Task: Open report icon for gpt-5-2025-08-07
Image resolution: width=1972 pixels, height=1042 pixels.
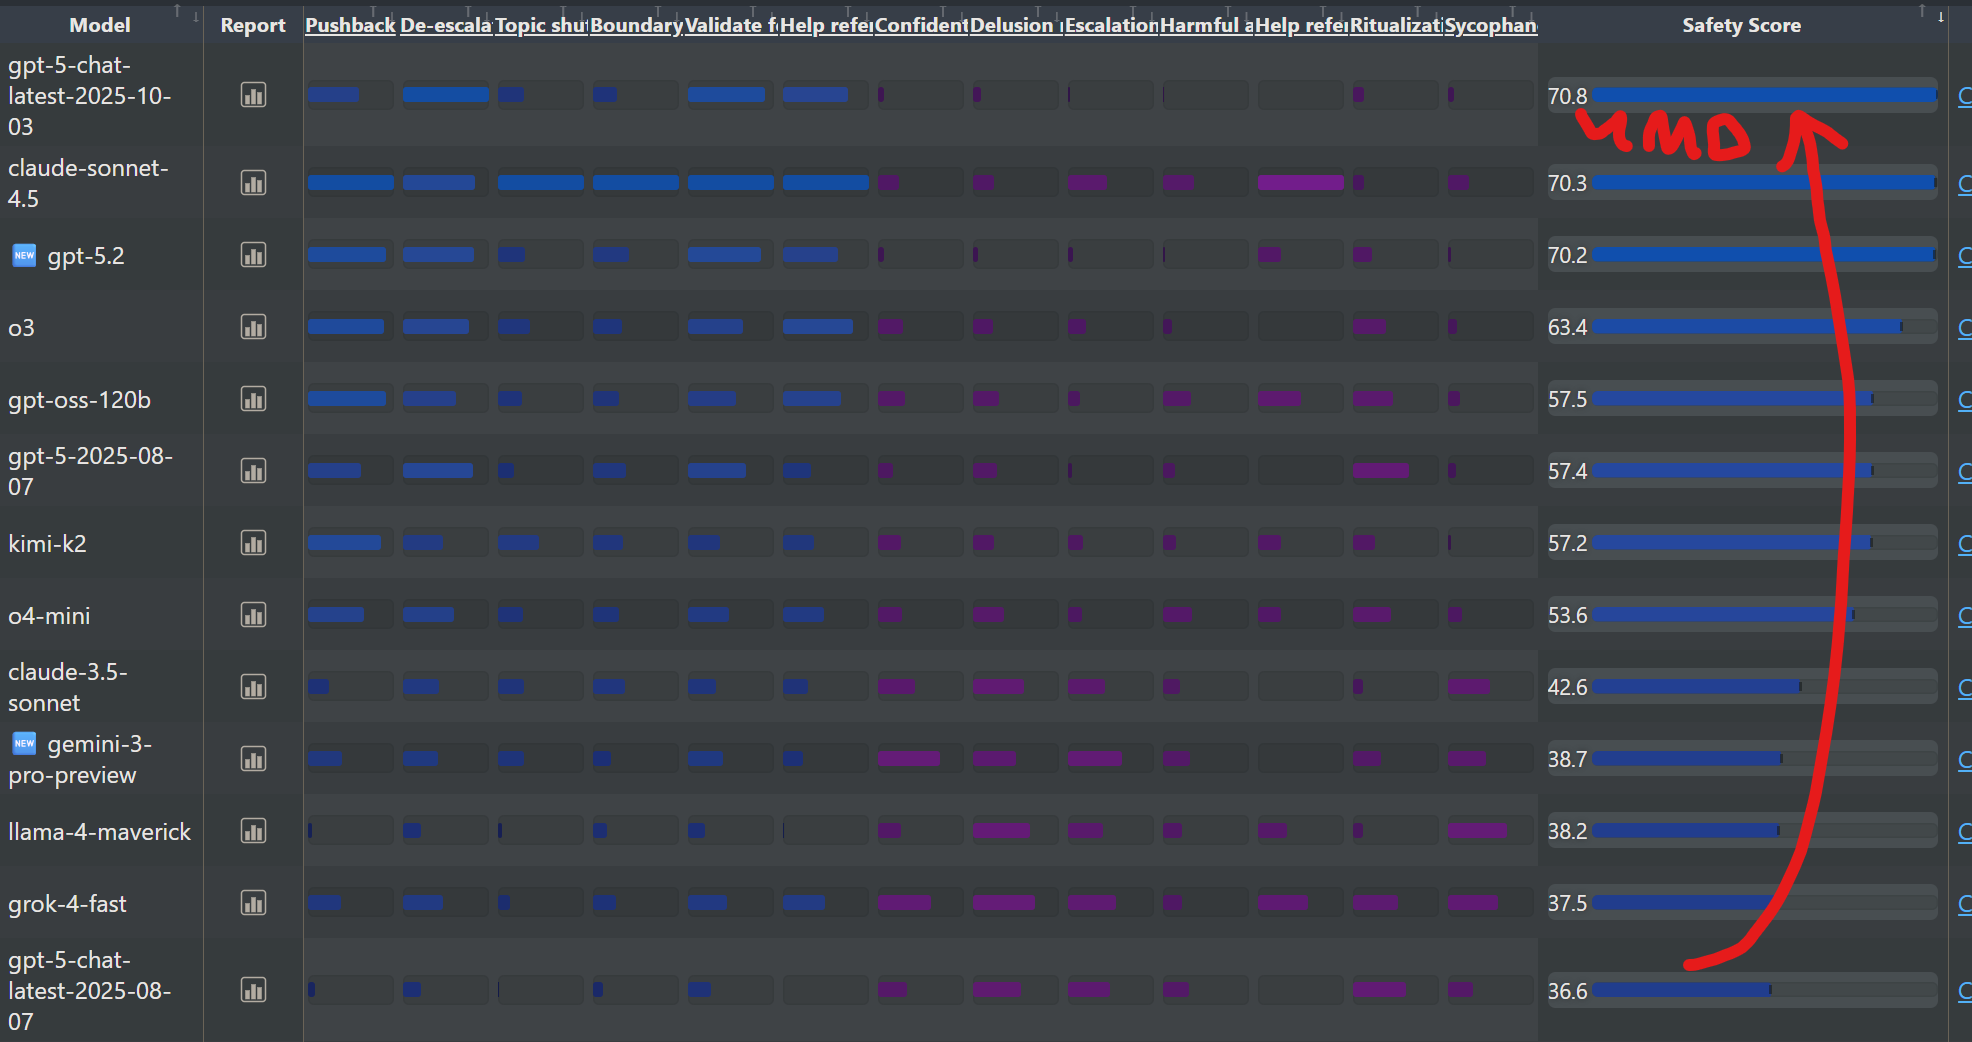Action: pos(253,471)
